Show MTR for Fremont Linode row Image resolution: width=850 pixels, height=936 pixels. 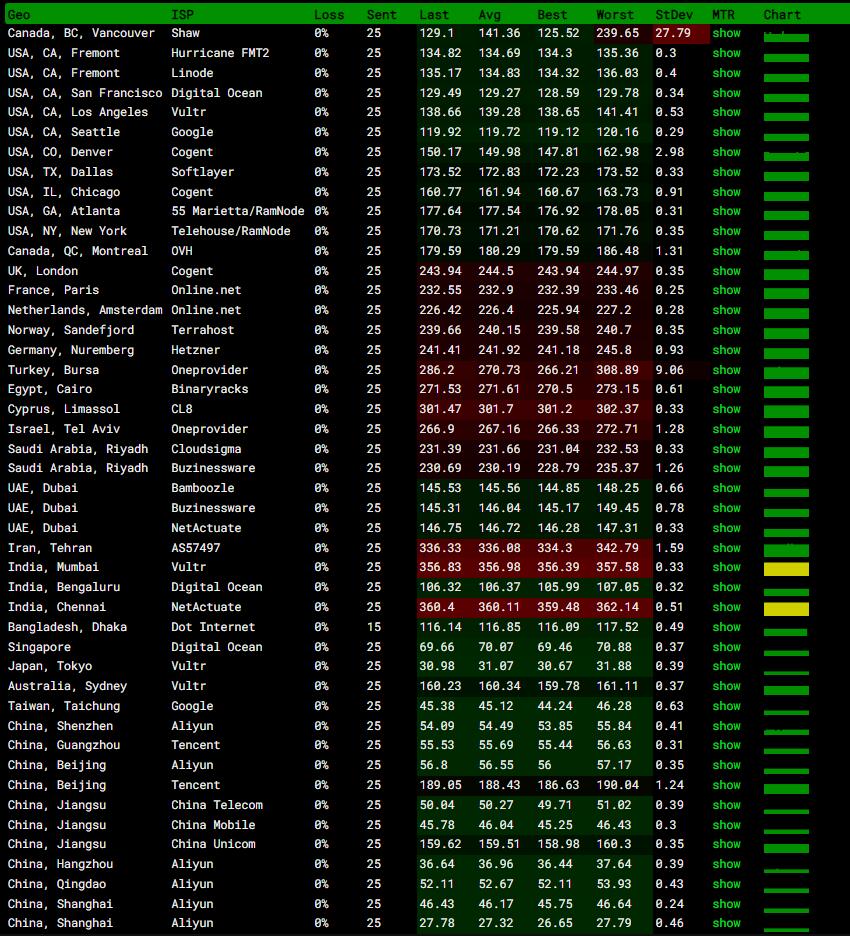point(726,73)
